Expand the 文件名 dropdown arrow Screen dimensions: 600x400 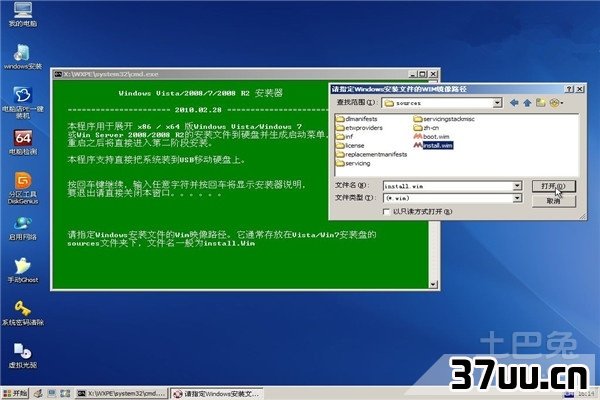517,186
